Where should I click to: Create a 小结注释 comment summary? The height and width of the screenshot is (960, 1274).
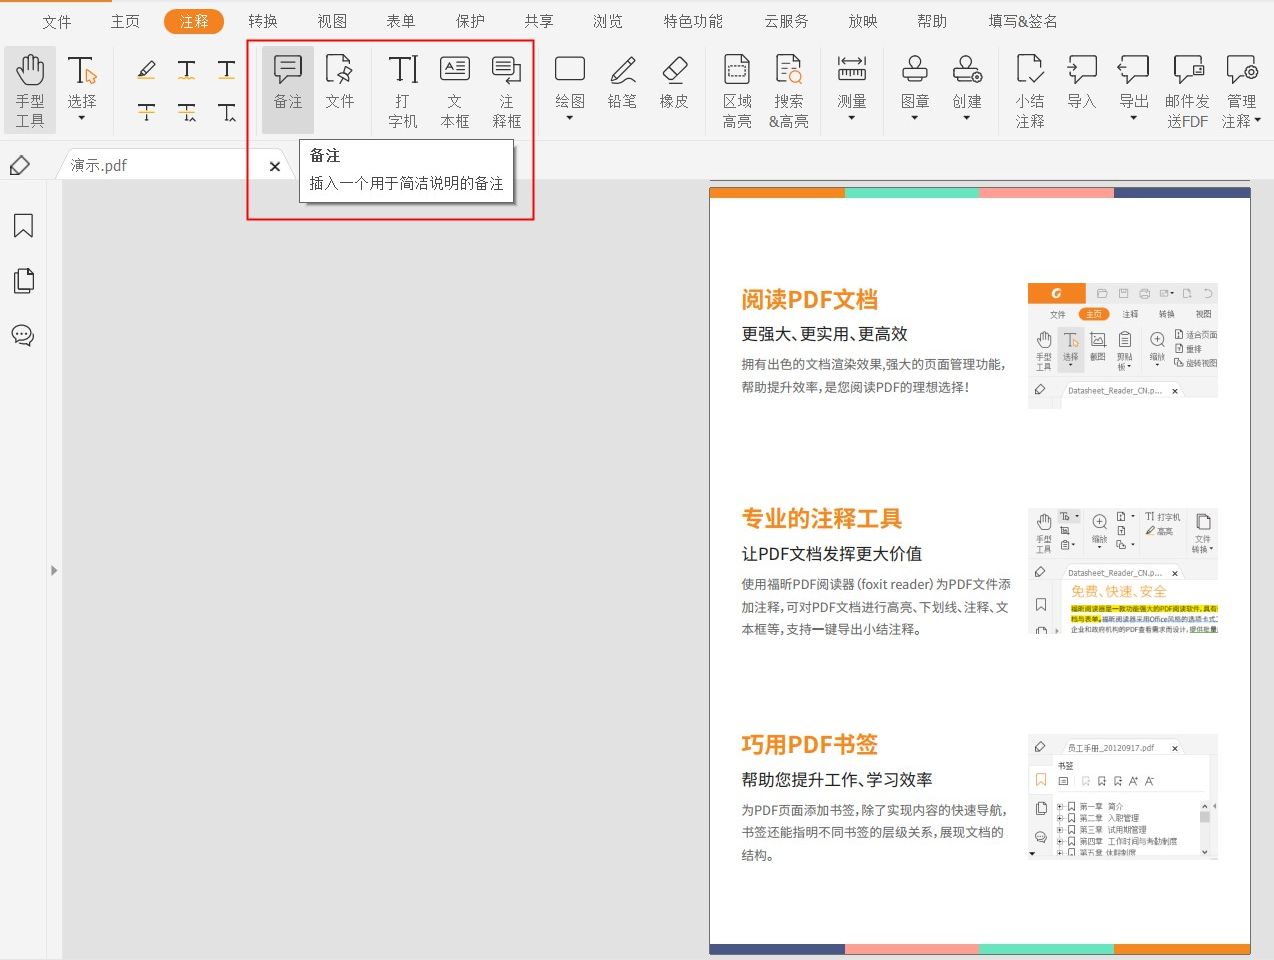[x=1030, y=89]
